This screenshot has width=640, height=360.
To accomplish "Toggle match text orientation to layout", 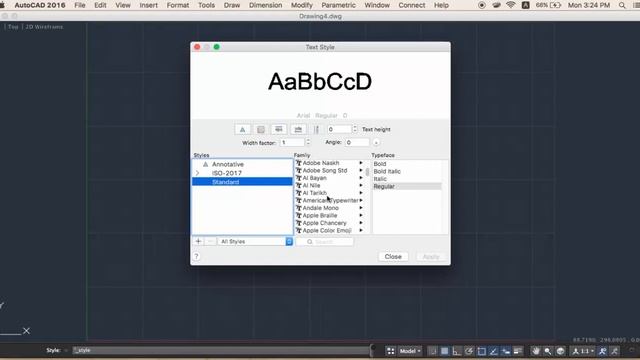I will [x=260, y=129].
